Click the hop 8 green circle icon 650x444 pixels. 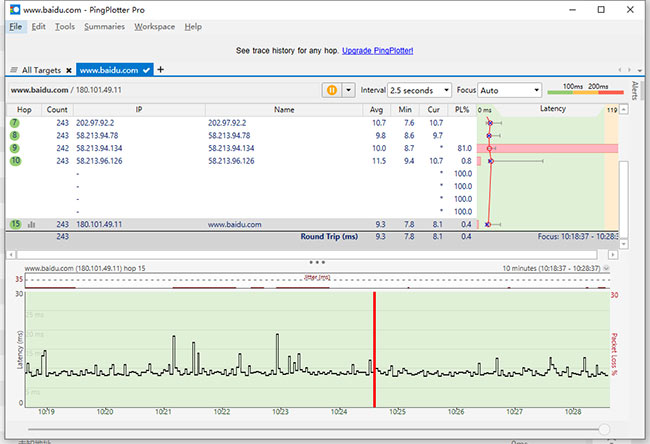pos(15,136)
